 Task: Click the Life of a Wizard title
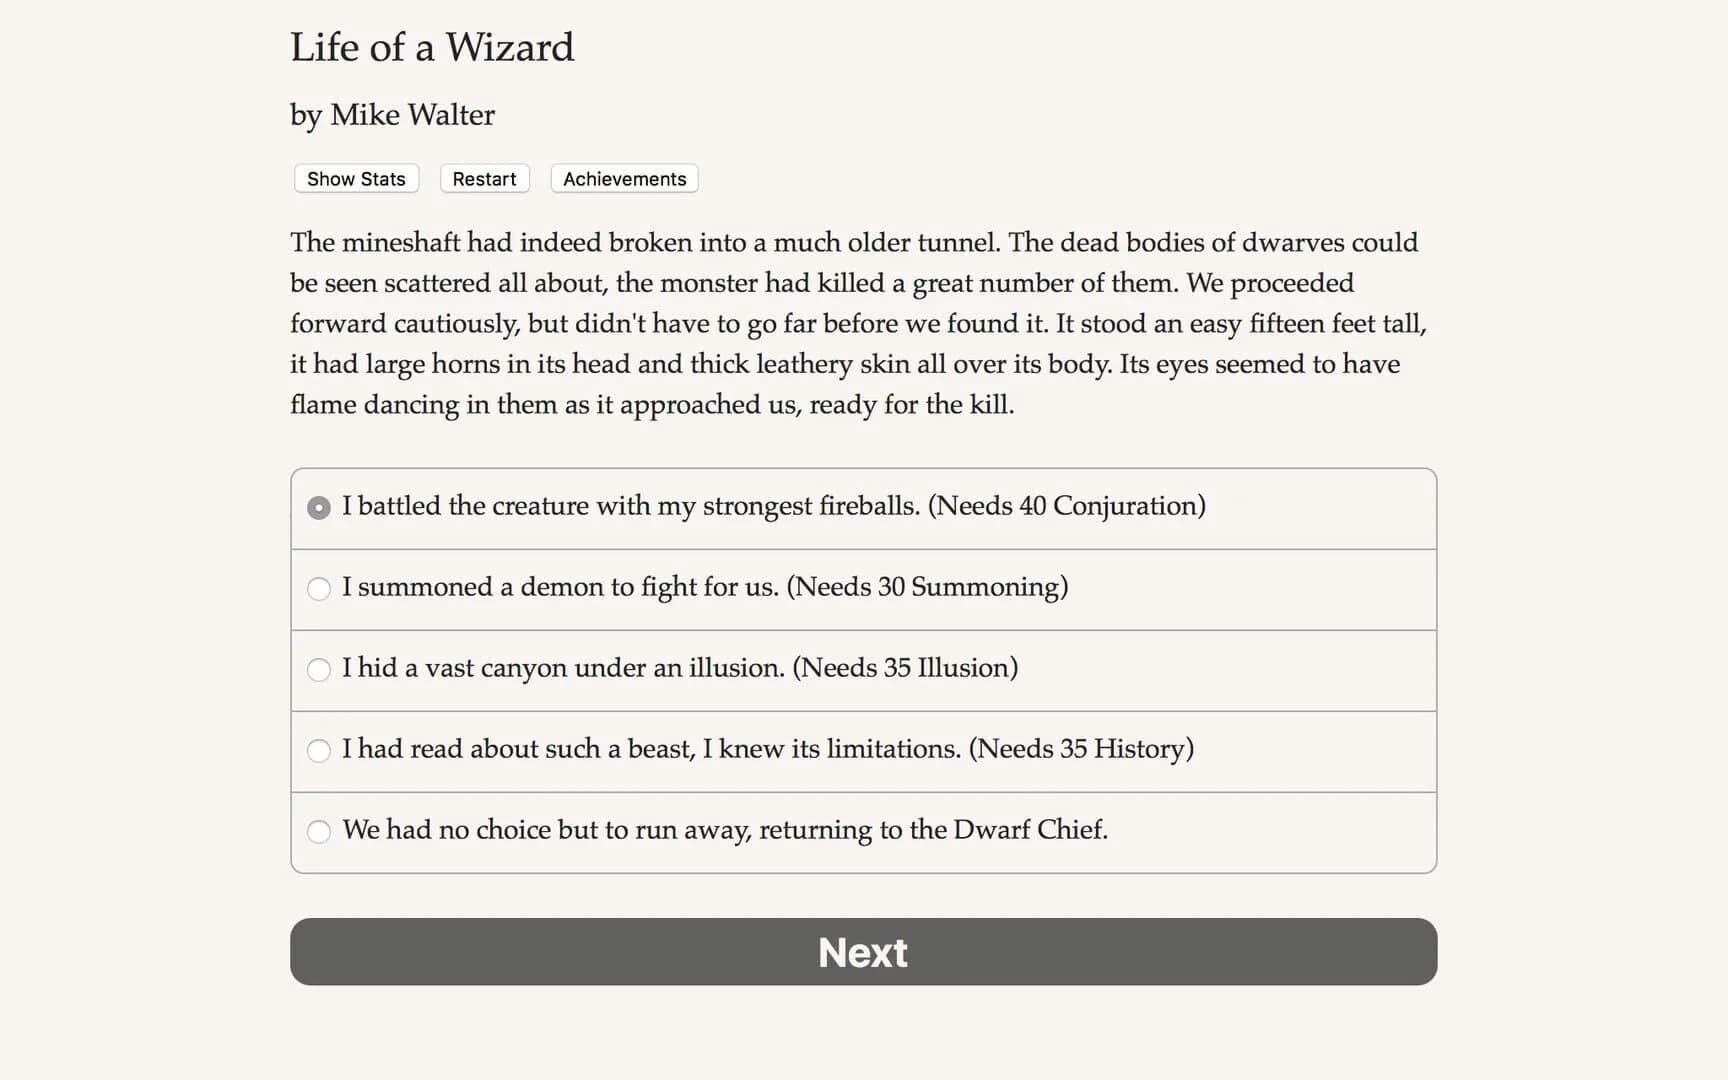coord(432,47)
